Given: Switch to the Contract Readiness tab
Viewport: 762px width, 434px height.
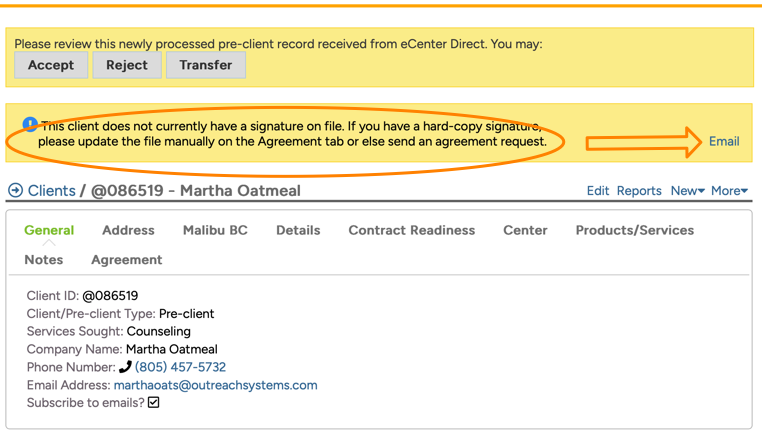Looking at the screenshot, I should point(411,230).
